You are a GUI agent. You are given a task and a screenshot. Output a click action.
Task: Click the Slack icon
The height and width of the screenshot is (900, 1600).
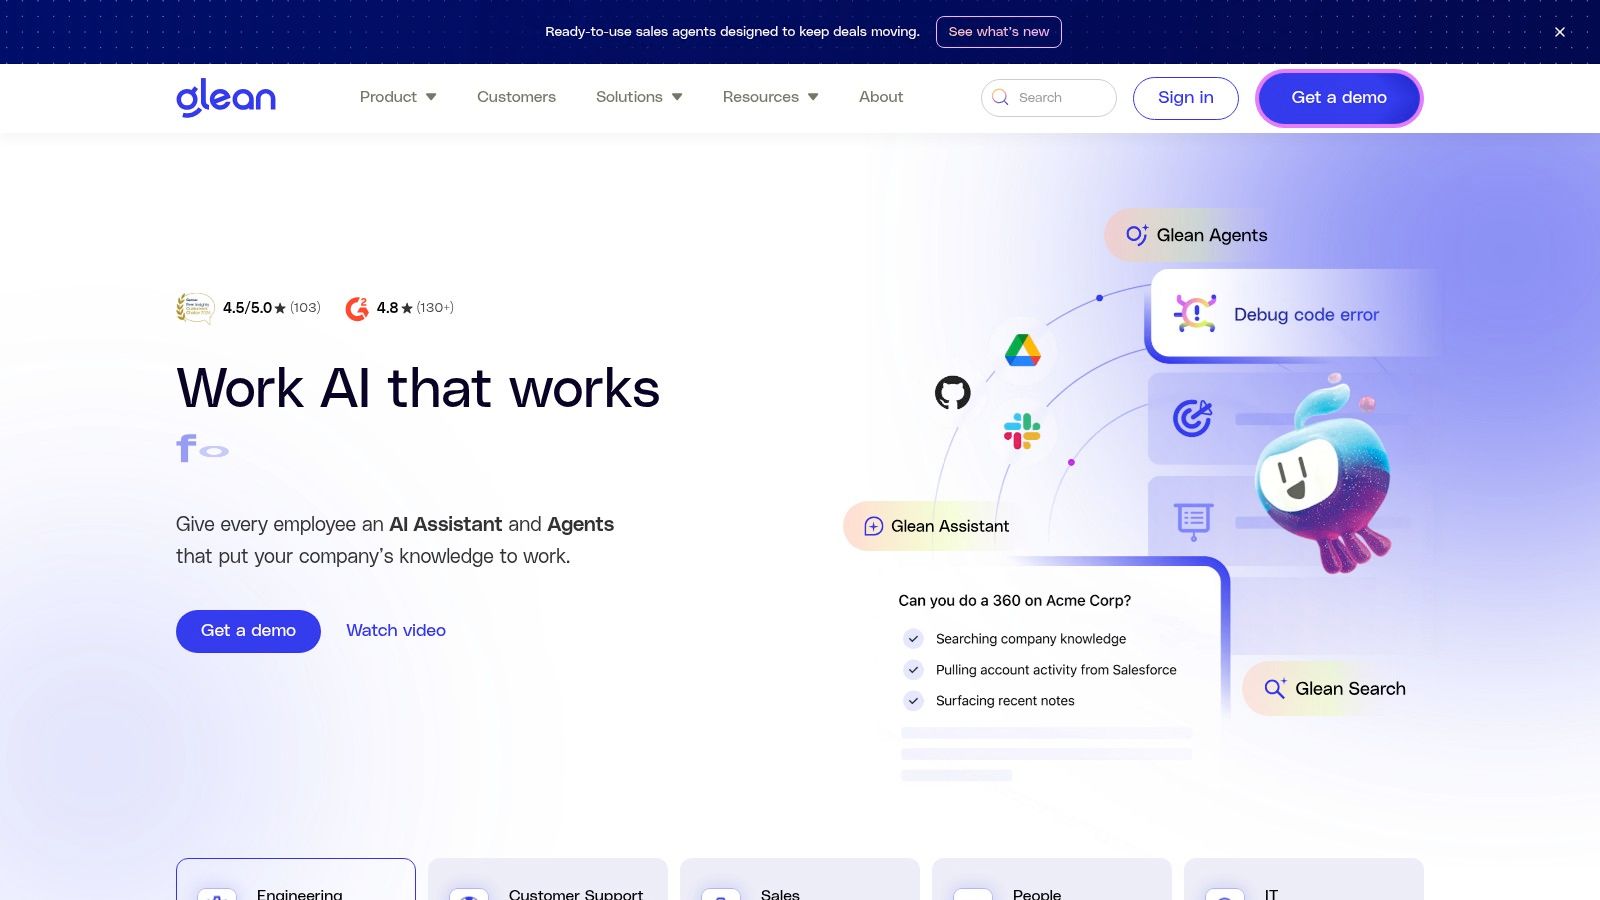(x=1022, y=431)
